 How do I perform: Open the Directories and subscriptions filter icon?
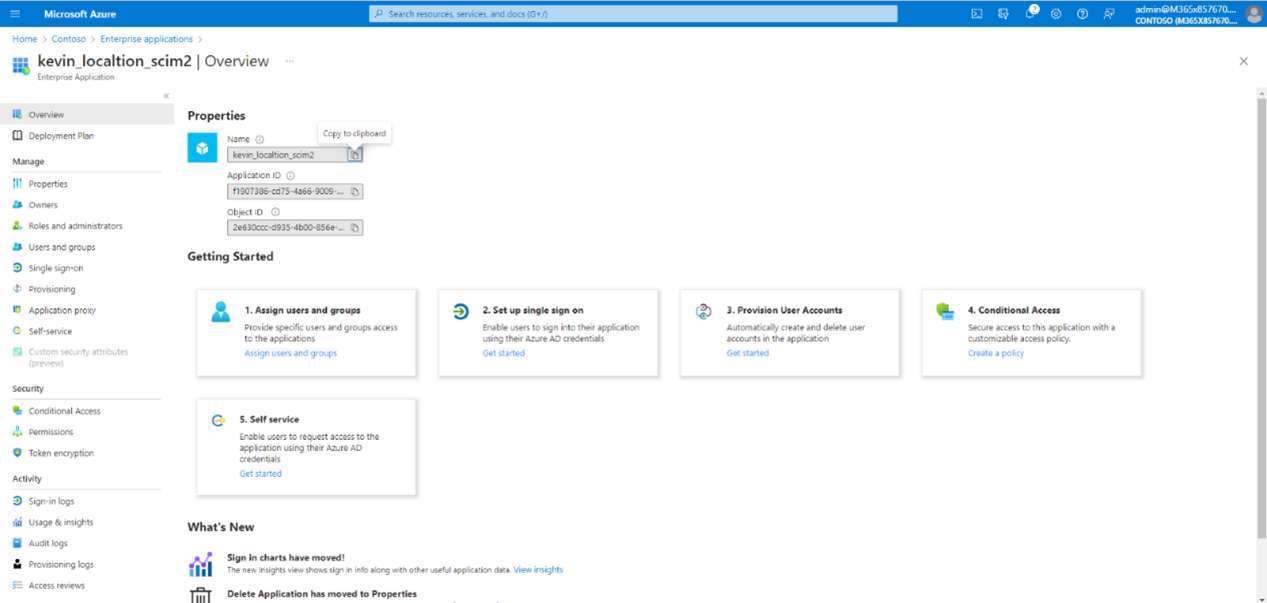pyautogui.click(x=1003, y=14)
